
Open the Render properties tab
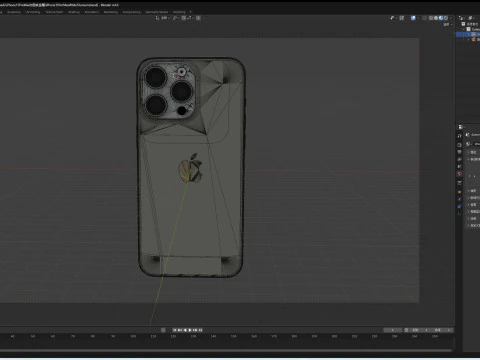459,145
